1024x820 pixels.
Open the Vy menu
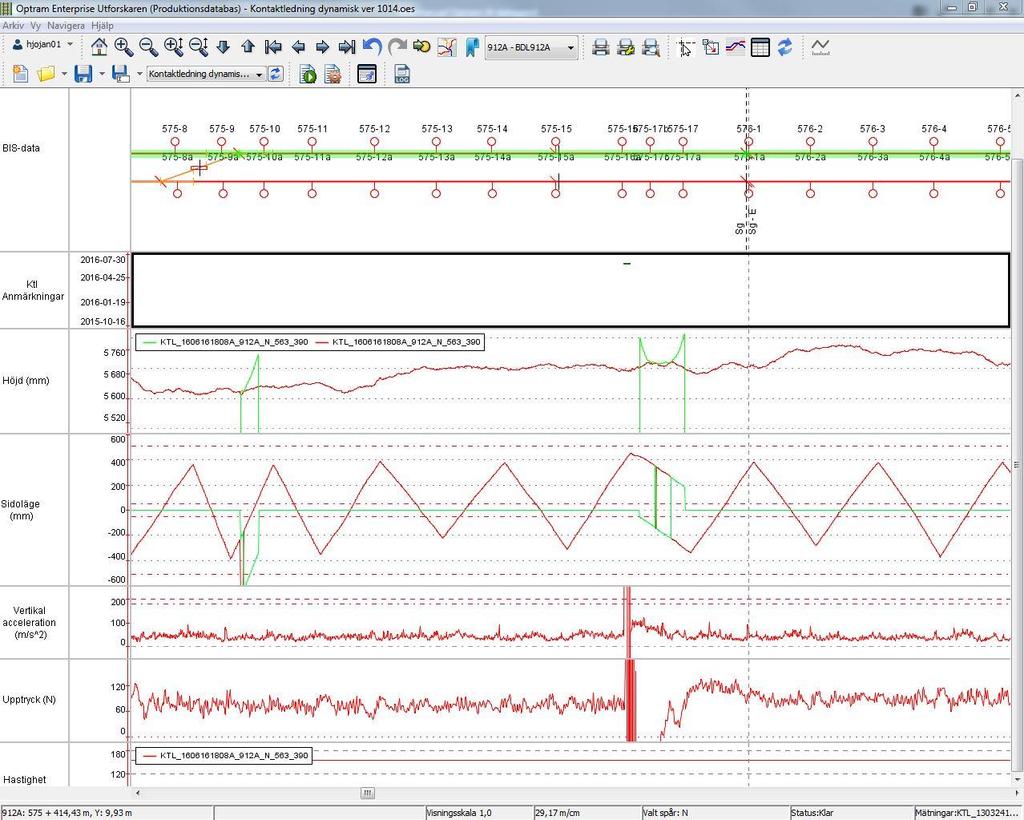35,25
